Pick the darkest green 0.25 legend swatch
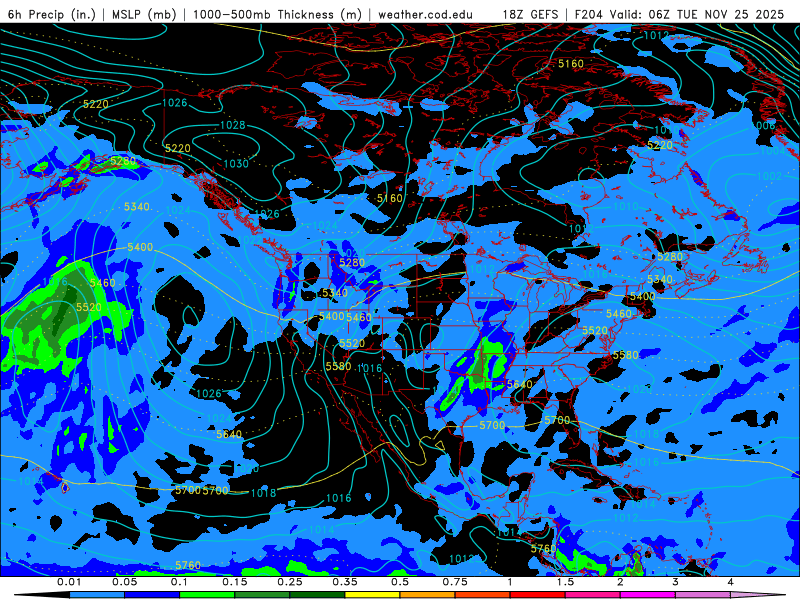800x600 pixels. 317,595
